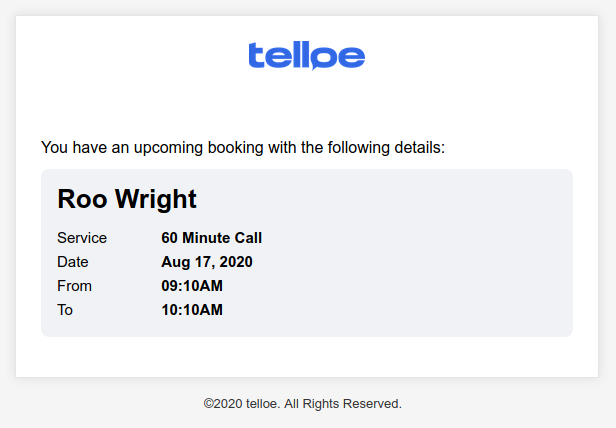The image size is (616, 428).
Task: Select the 10:10AM end time
Action: [192, 310]
